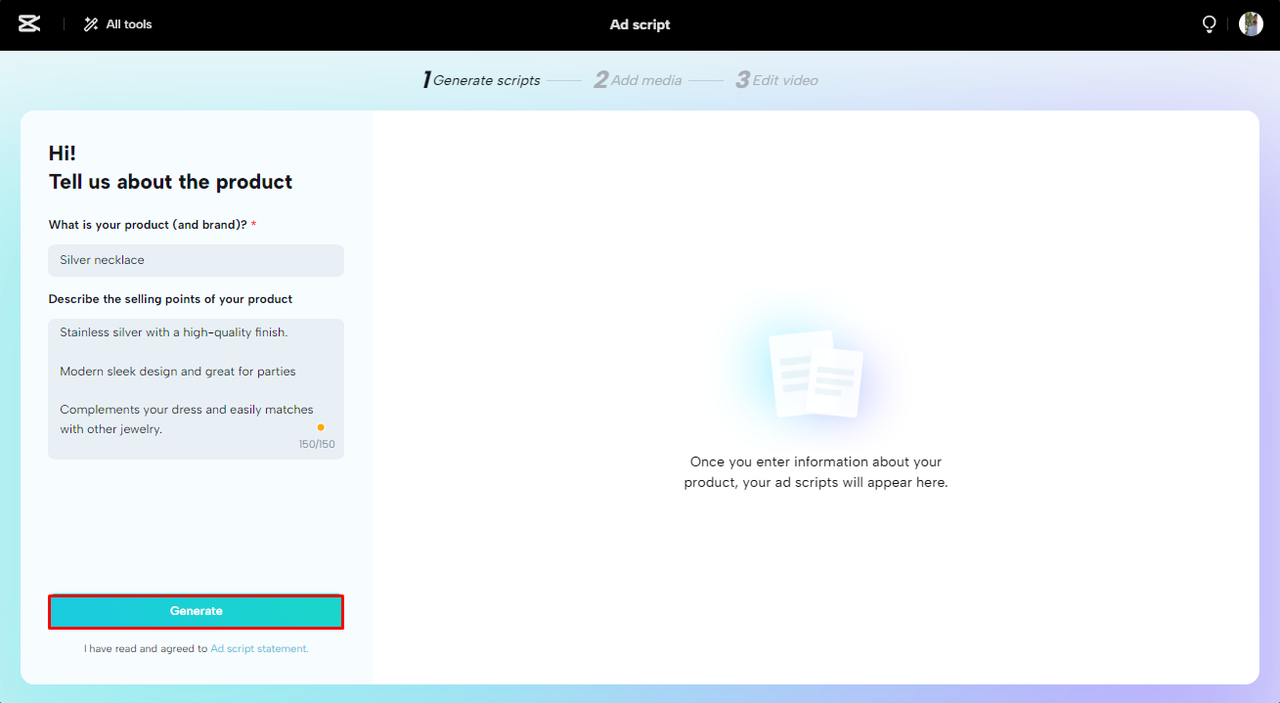The width and height of the screenshot is (1280, 703).
Task: Click the 'your ad scripts will appear here' message
Action: pyautogui.click(x=816, y=472)
